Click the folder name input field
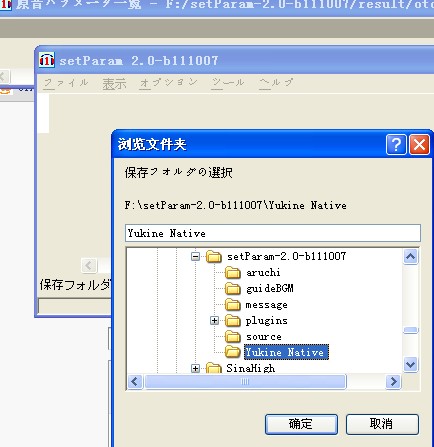Viewport: 434px width, 447px height. [x=273, y=233]
